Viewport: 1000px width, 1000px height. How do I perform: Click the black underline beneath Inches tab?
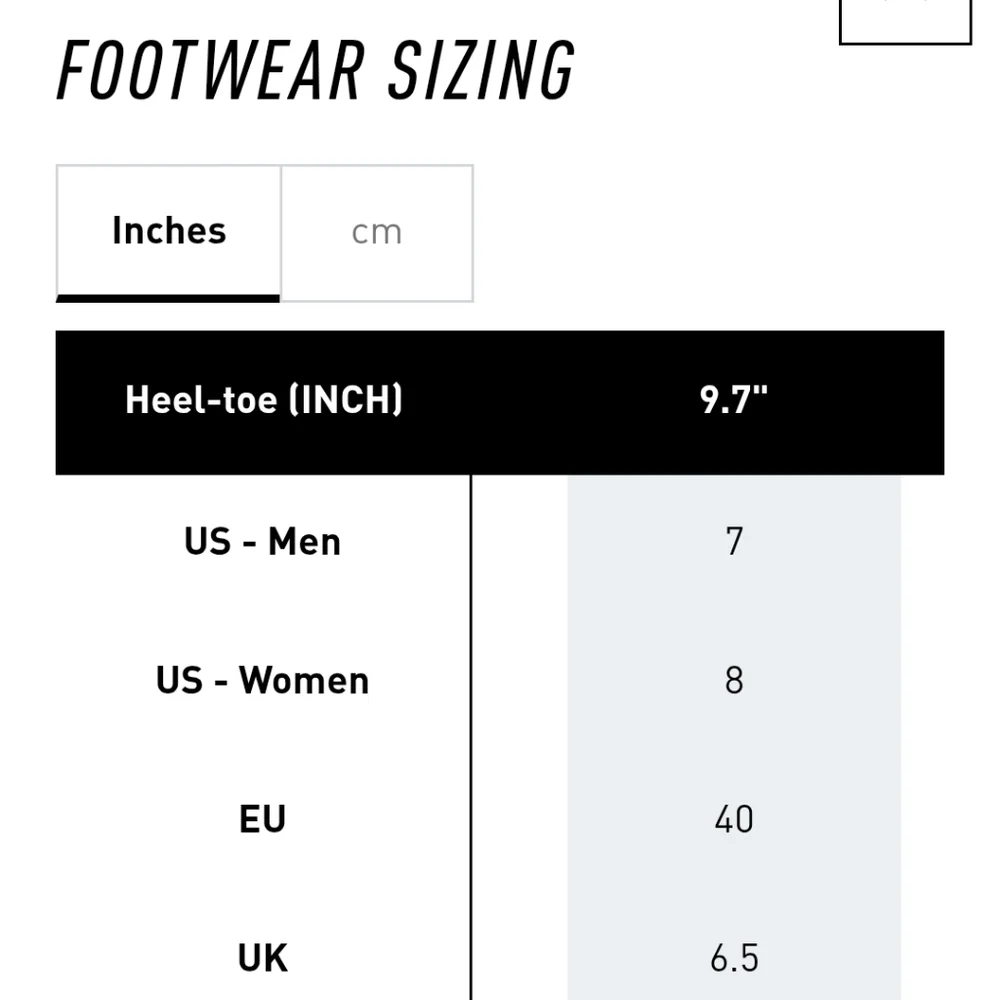click(168, 297)
